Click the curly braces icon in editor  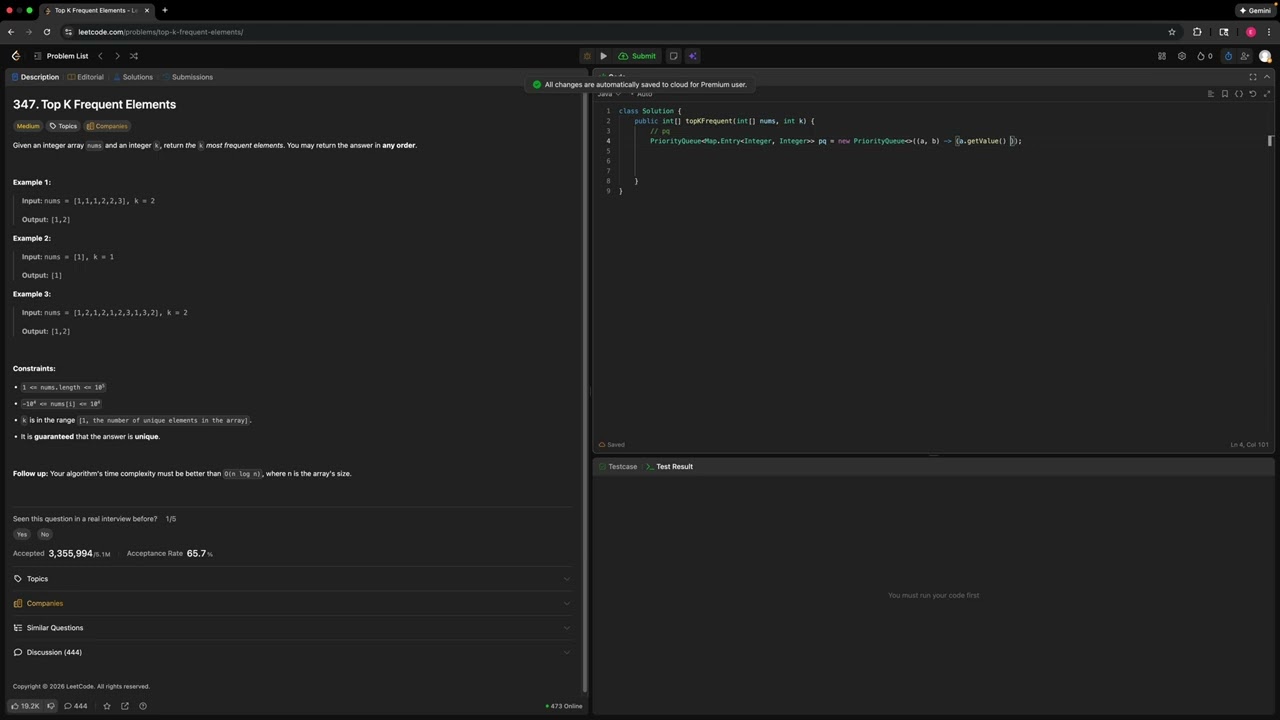(x=1239, y=94)
